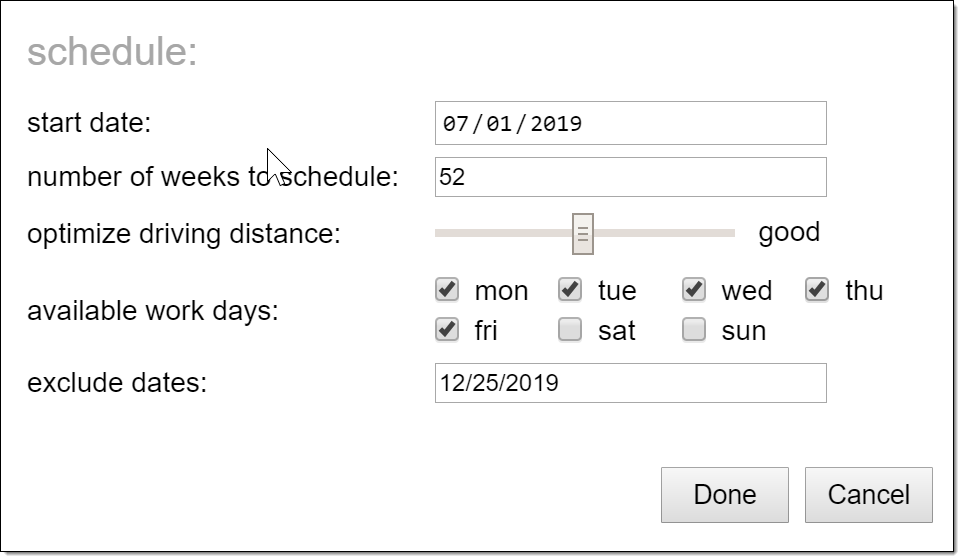This screenshot has height=560, width=962.
Task: Click slider track left of the handle
Action: (500, 233)
